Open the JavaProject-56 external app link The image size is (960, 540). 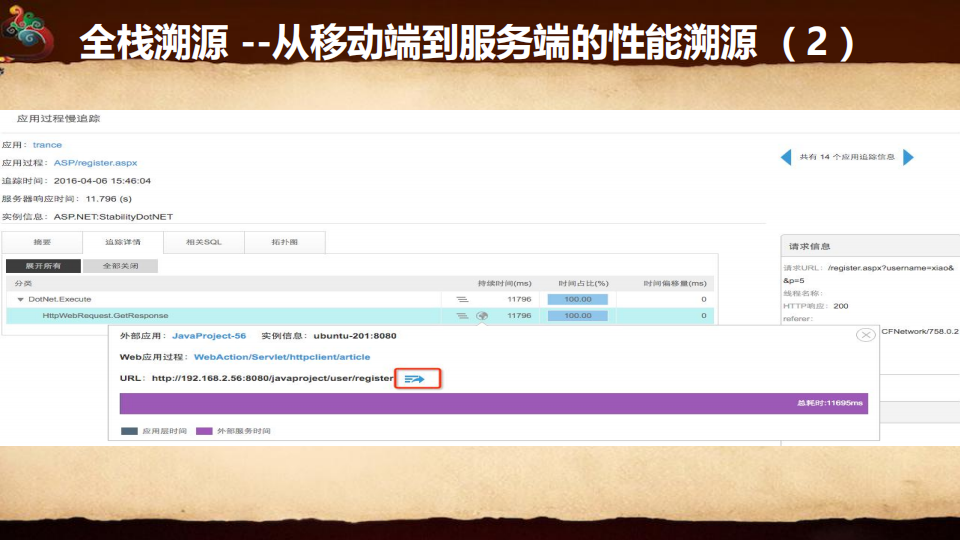[209, 336]
